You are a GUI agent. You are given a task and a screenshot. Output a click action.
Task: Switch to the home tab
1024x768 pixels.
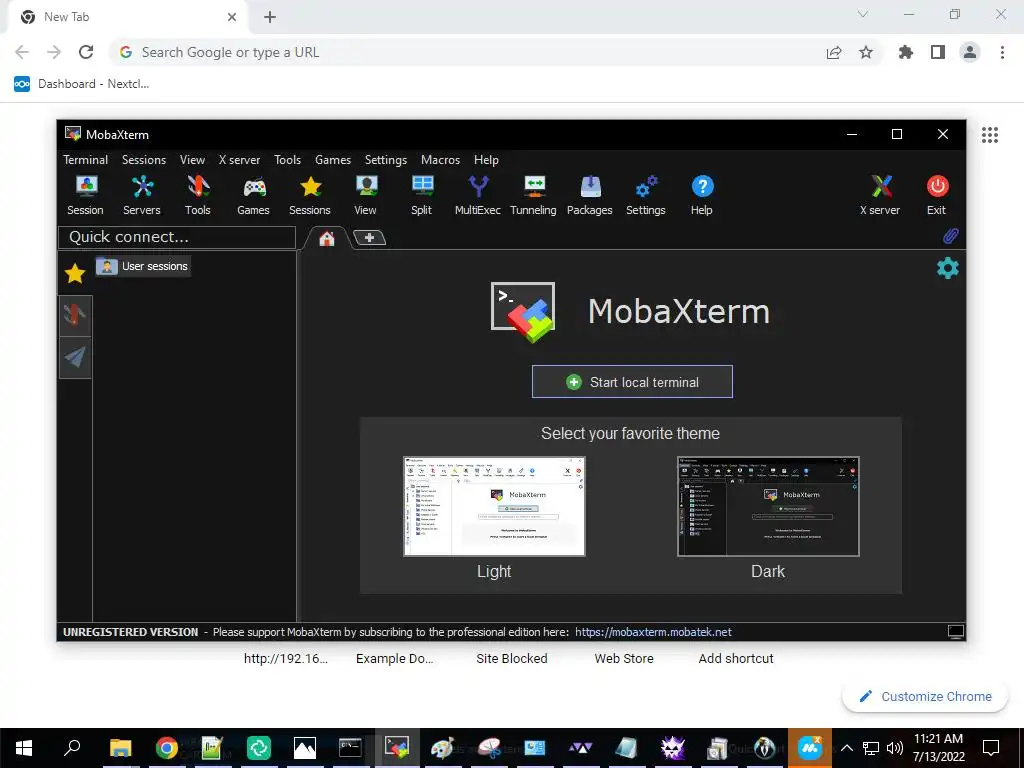327,238
